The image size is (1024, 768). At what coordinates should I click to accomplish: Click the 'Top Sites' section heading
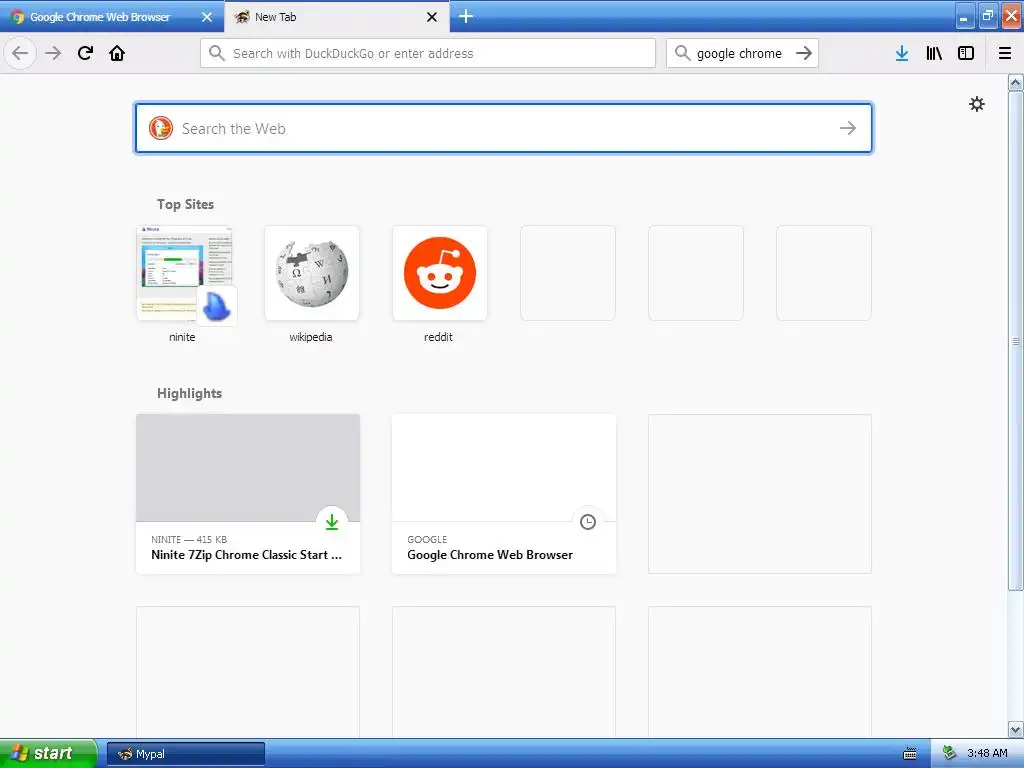pos(185,204)
